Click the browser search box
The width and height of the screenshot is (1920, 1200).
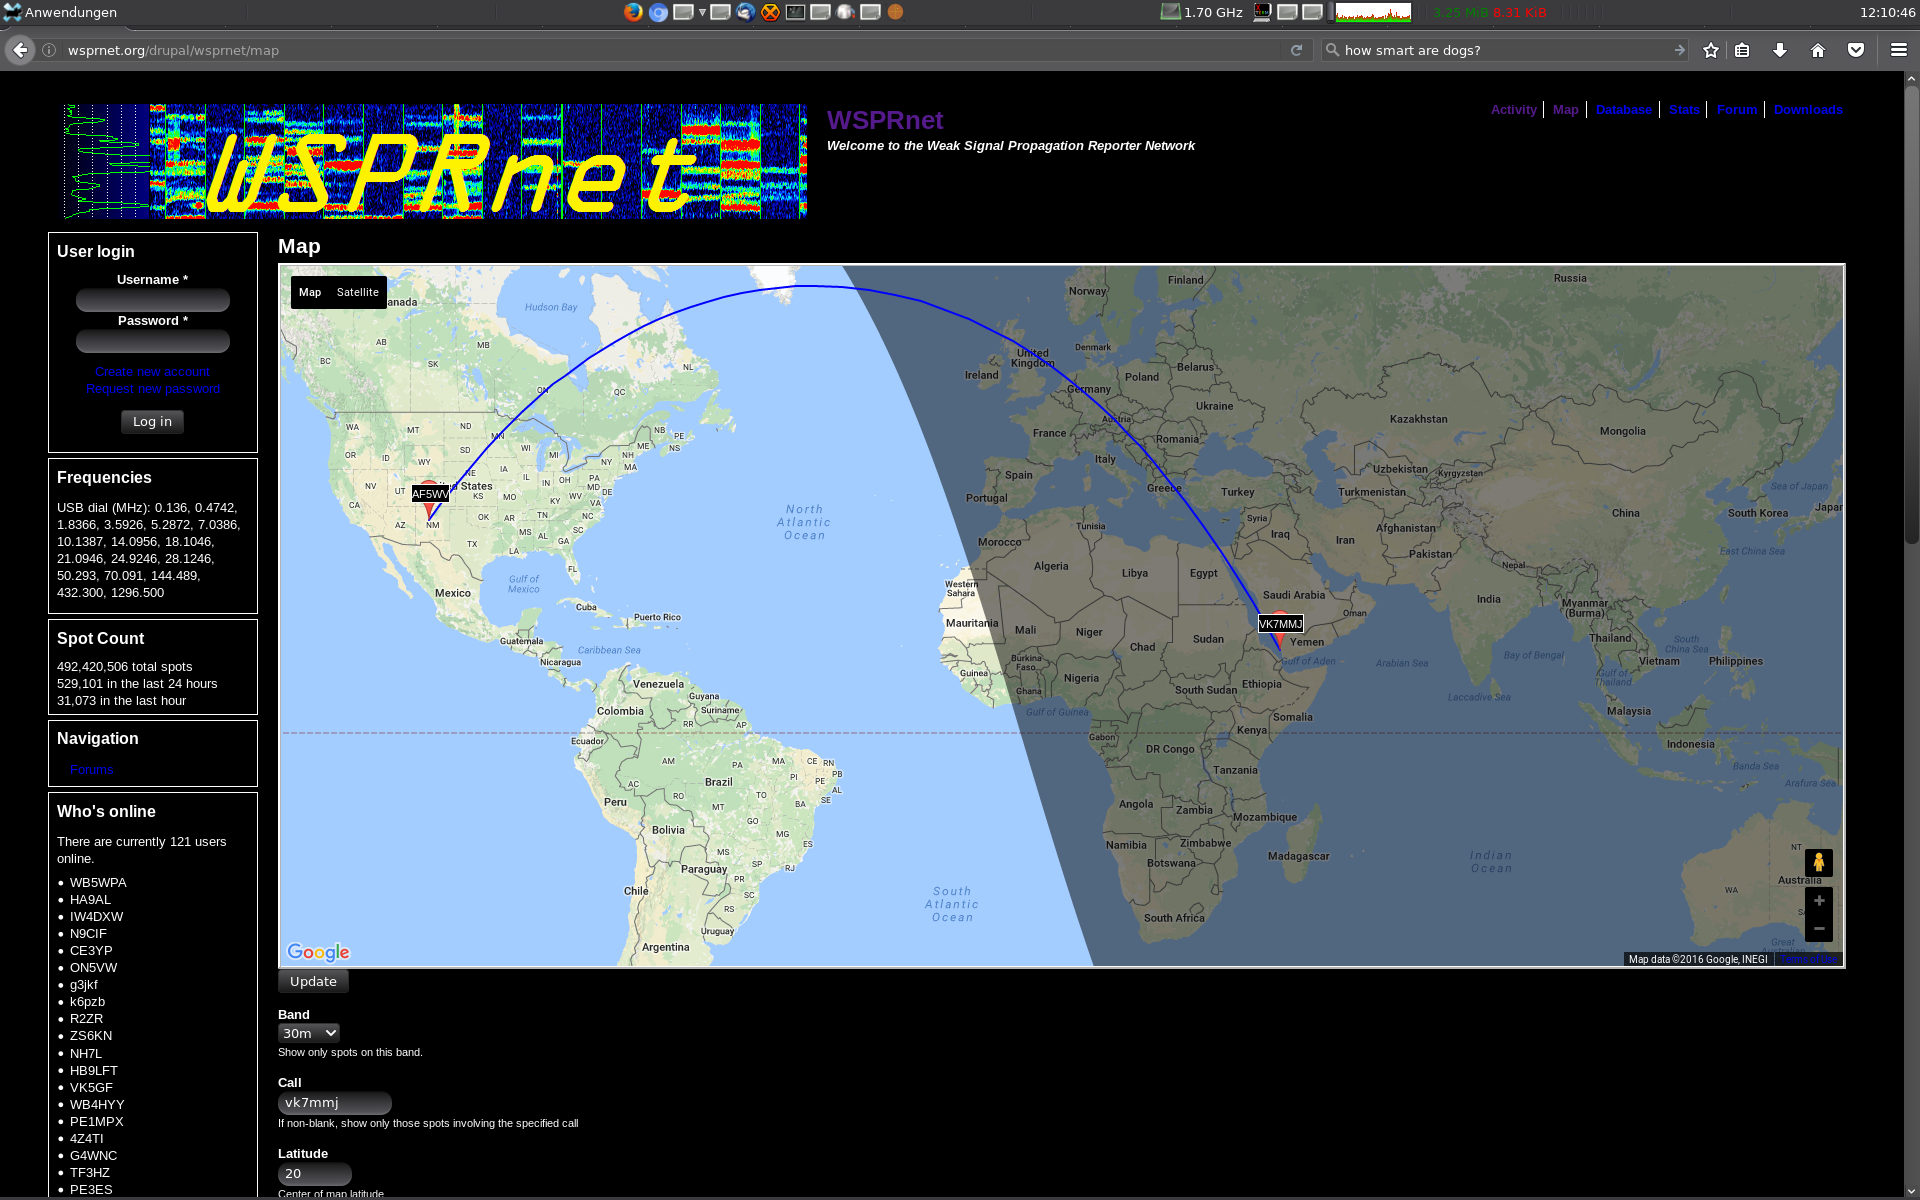(x=1505, y=50)
